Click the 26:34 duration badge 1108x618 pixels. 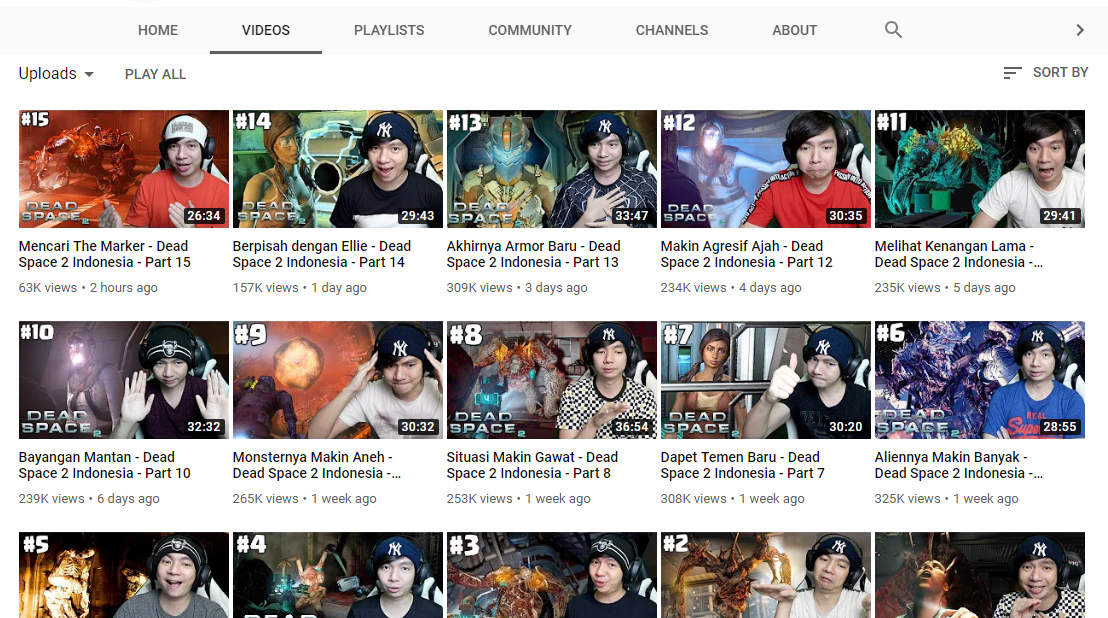click(x=204, y=215)
